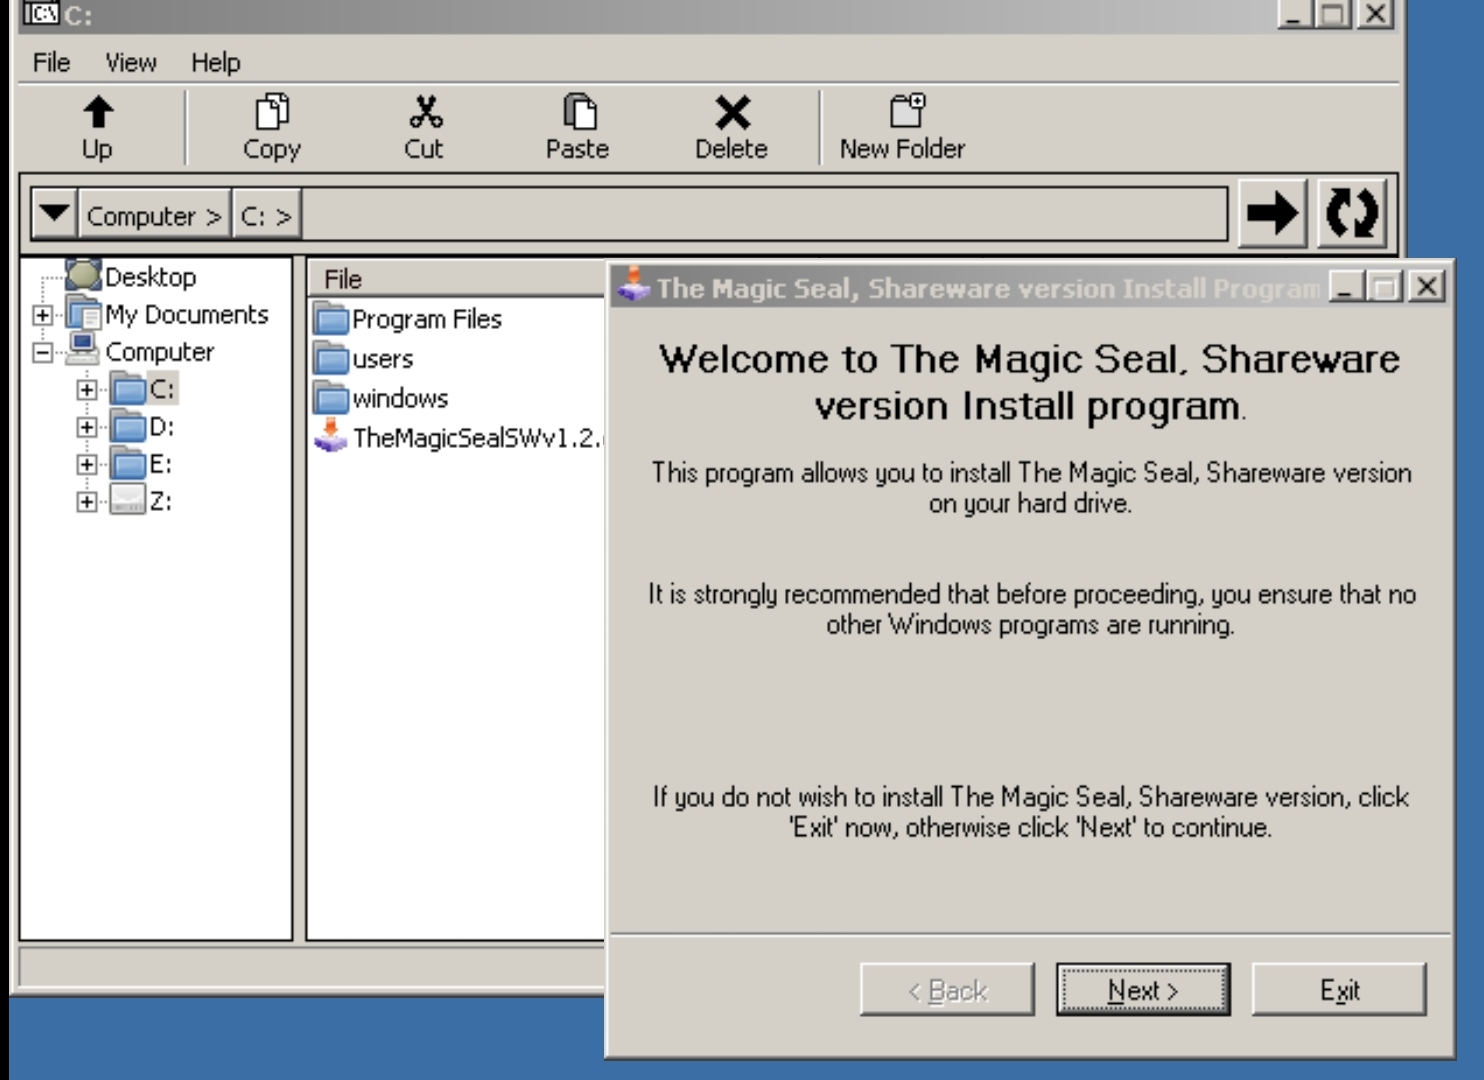This screenshot has width=1484, height=1080.
Task: Click Exit to quit the installer
Action: (x=1339, y=990)
